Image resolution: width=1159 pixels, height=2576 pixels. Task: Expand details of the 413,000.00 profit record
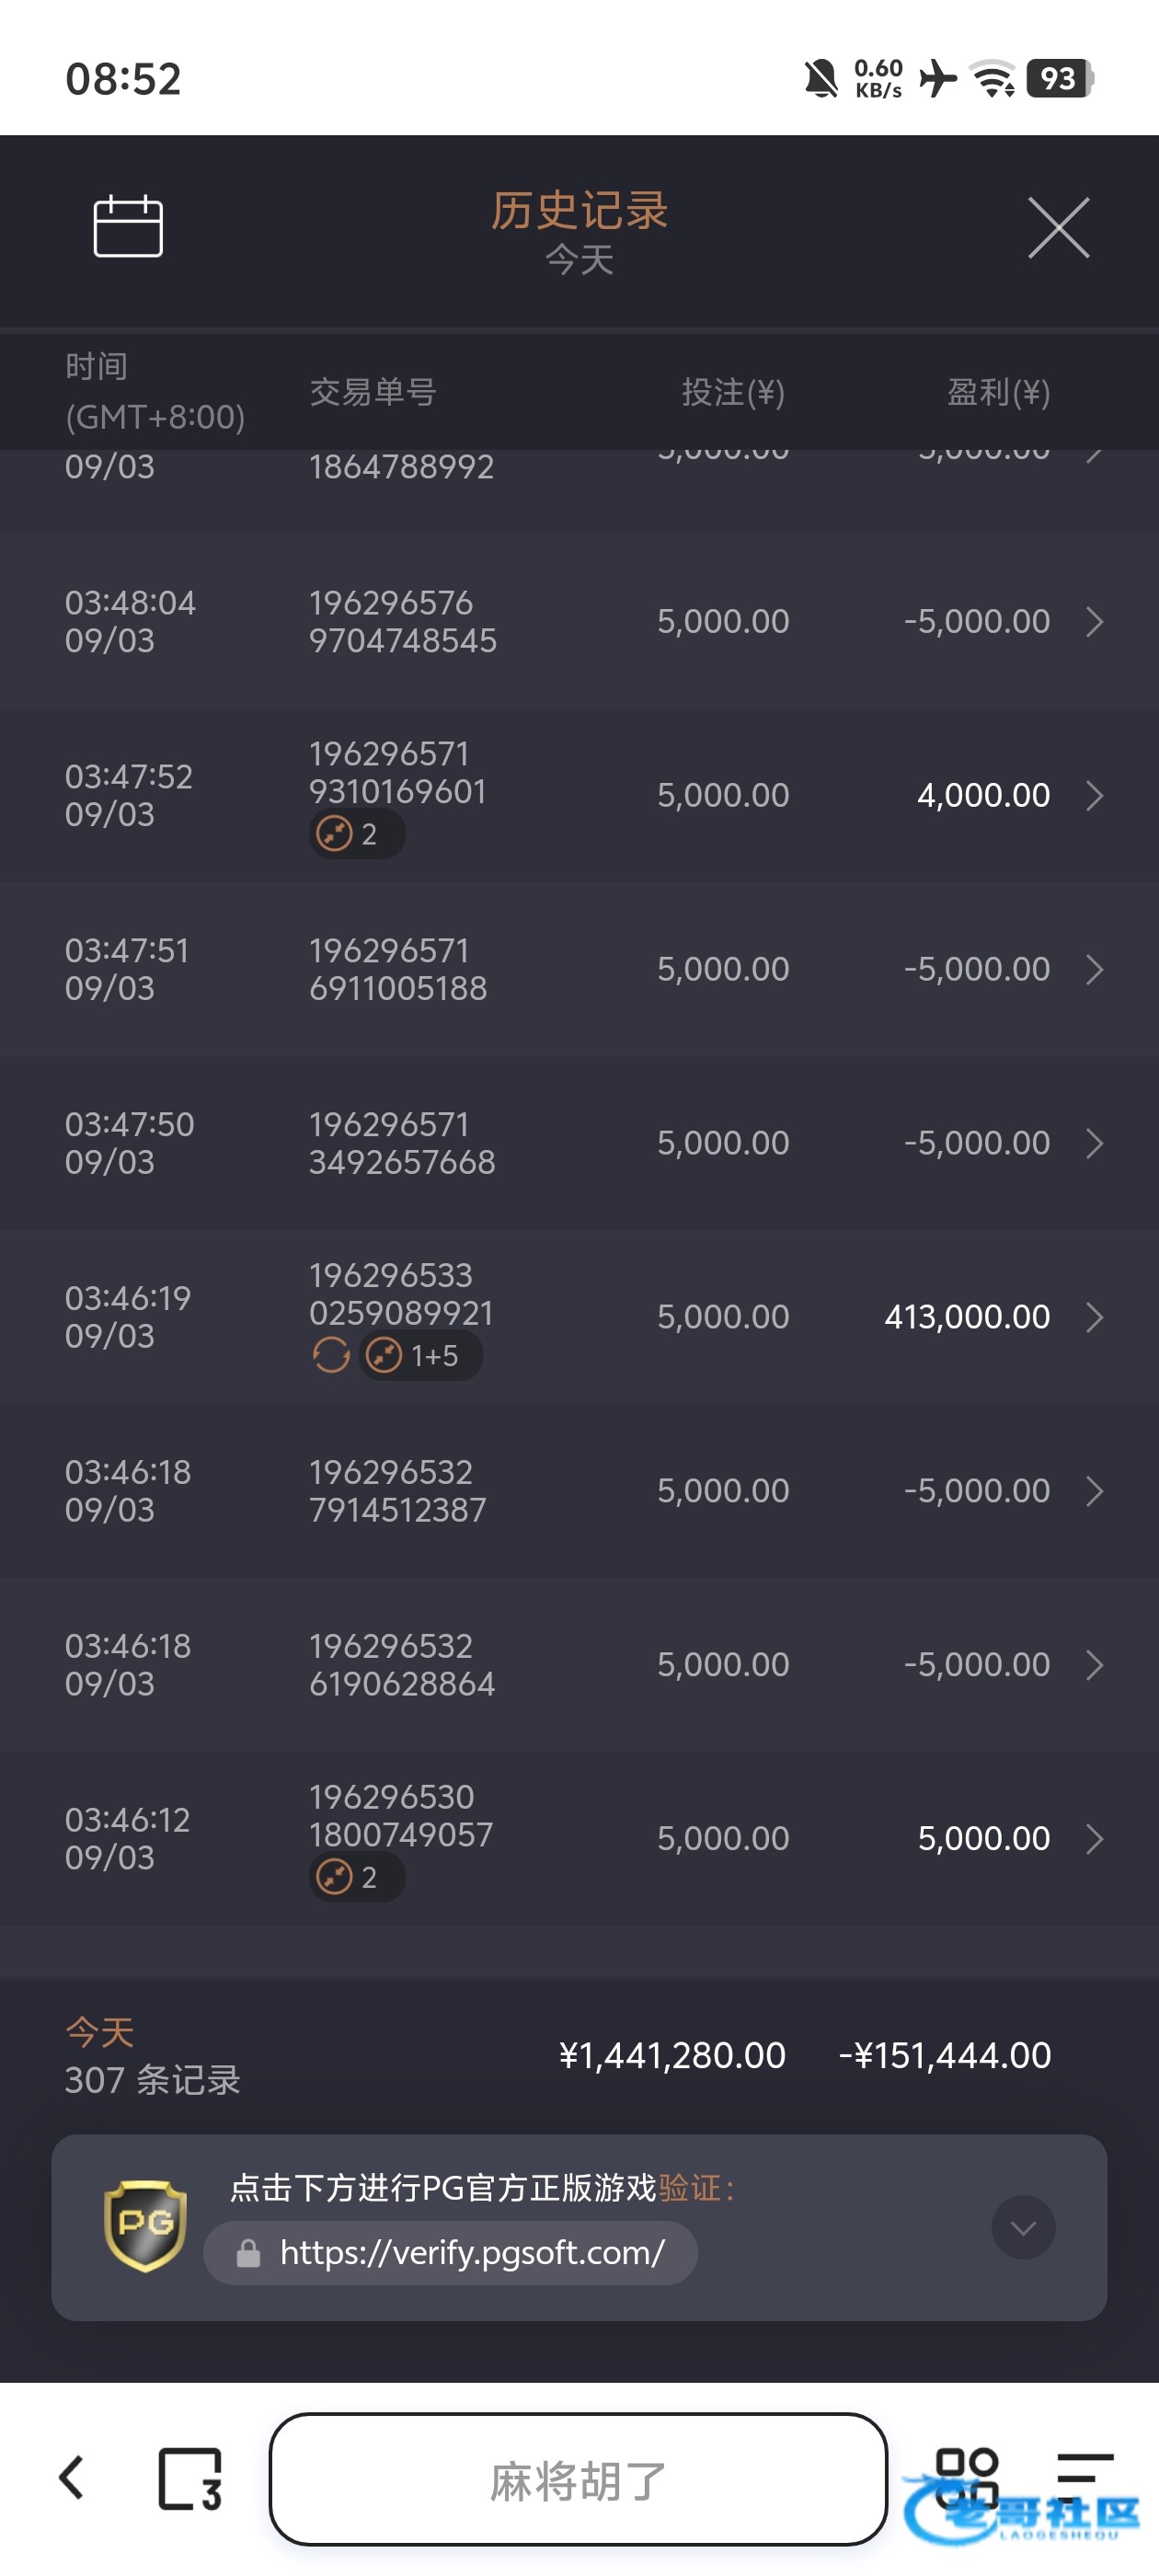point(1095,1317)
